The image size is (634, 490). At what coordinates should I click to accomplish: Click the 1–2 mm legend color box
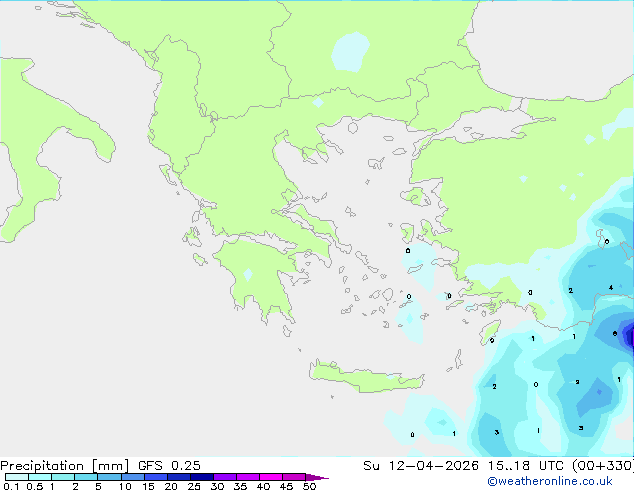[x=63, y=477]
